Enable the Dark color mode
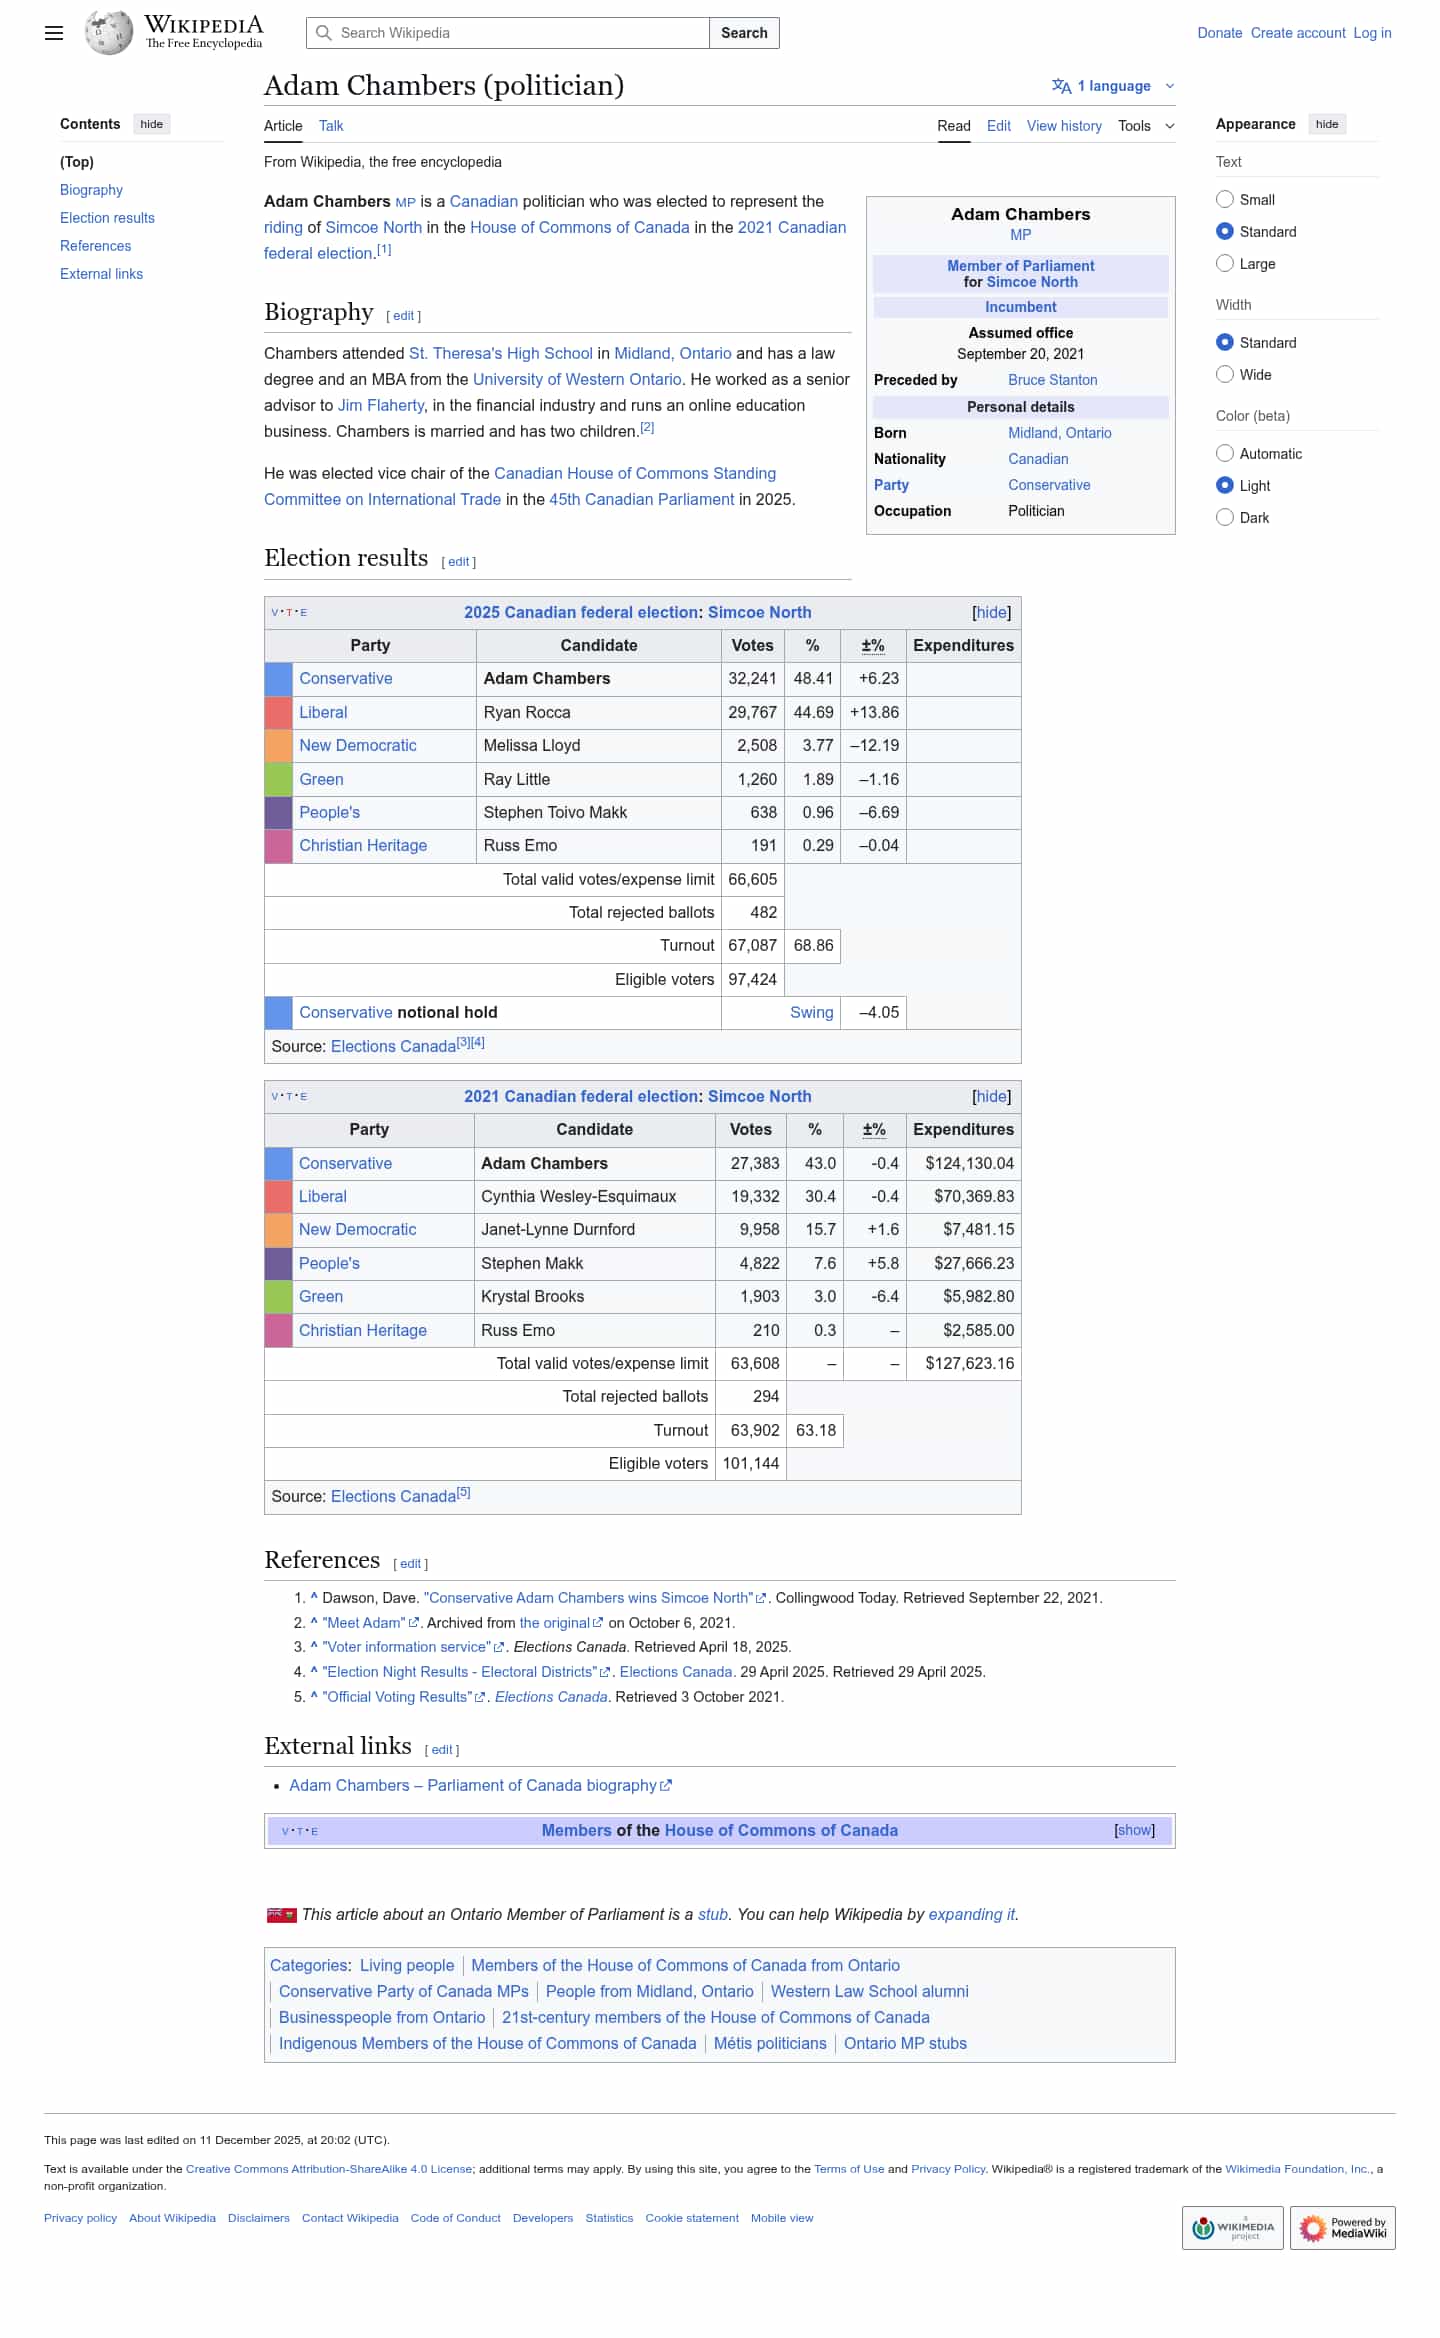This screenshot has height=2338, width=1440. [x=1225, y=517]
